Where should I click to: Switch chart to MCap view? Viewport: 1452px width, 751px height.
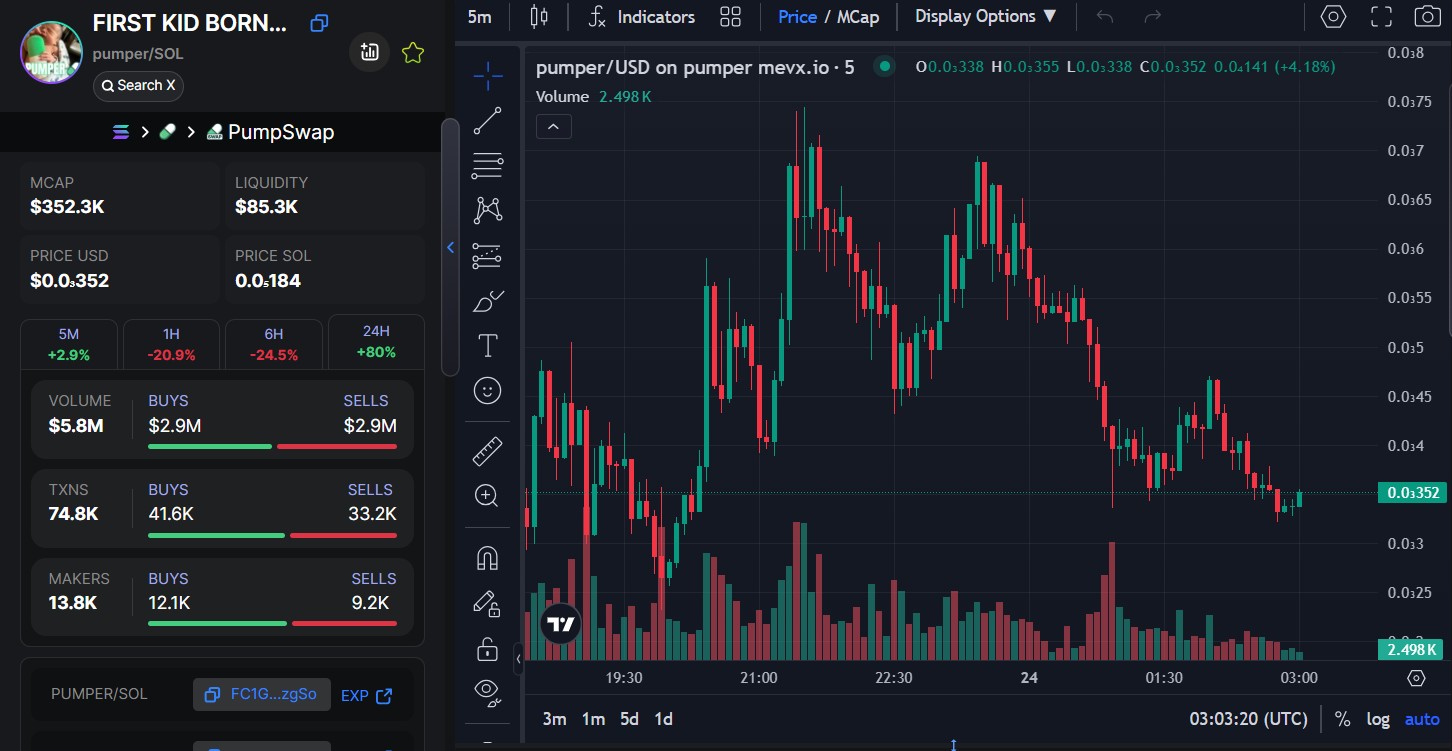pos(858,16)
